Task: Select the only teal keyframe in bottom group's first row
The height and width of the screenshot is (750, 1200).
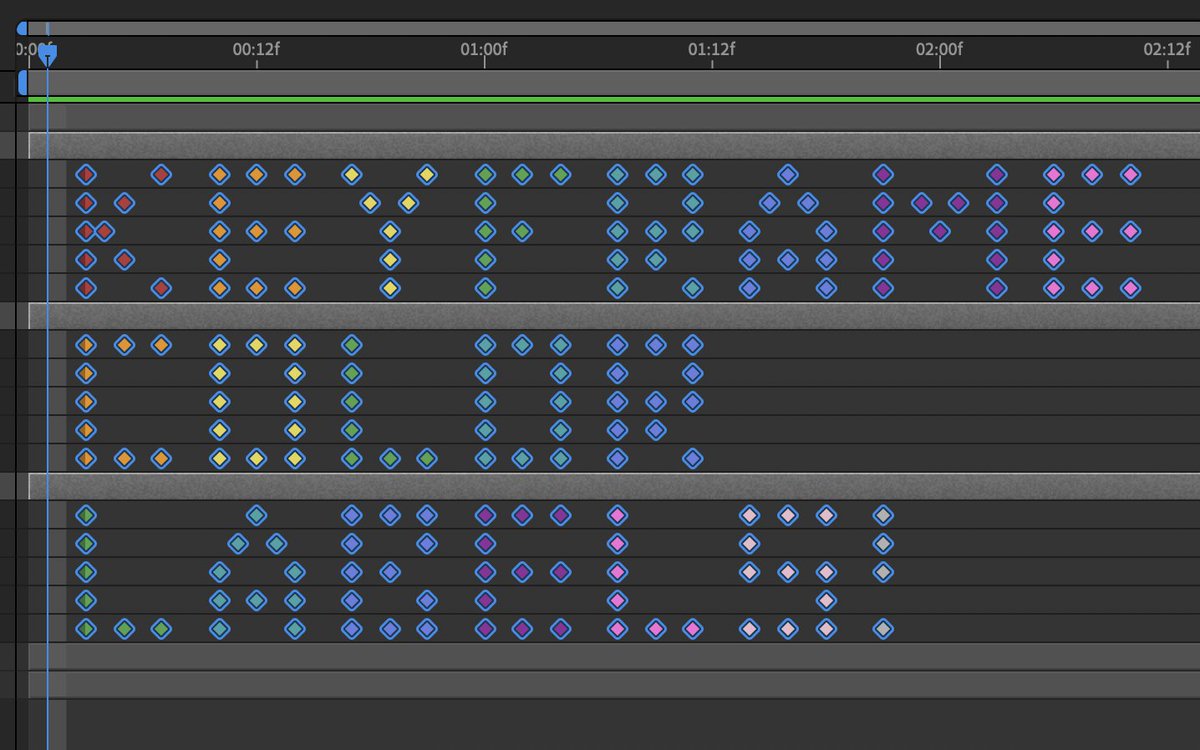Action: (257, 516)
